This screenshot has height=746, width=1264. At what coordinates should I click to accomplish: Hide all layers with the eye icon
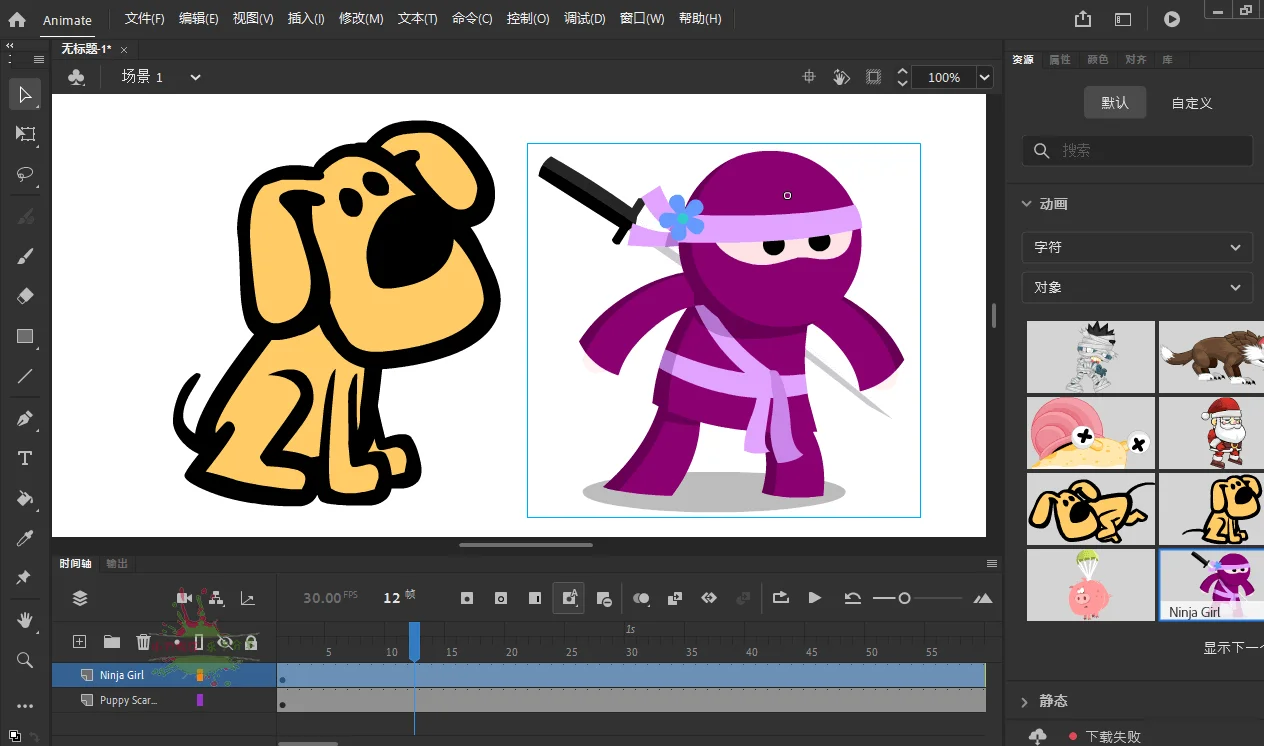227,641
